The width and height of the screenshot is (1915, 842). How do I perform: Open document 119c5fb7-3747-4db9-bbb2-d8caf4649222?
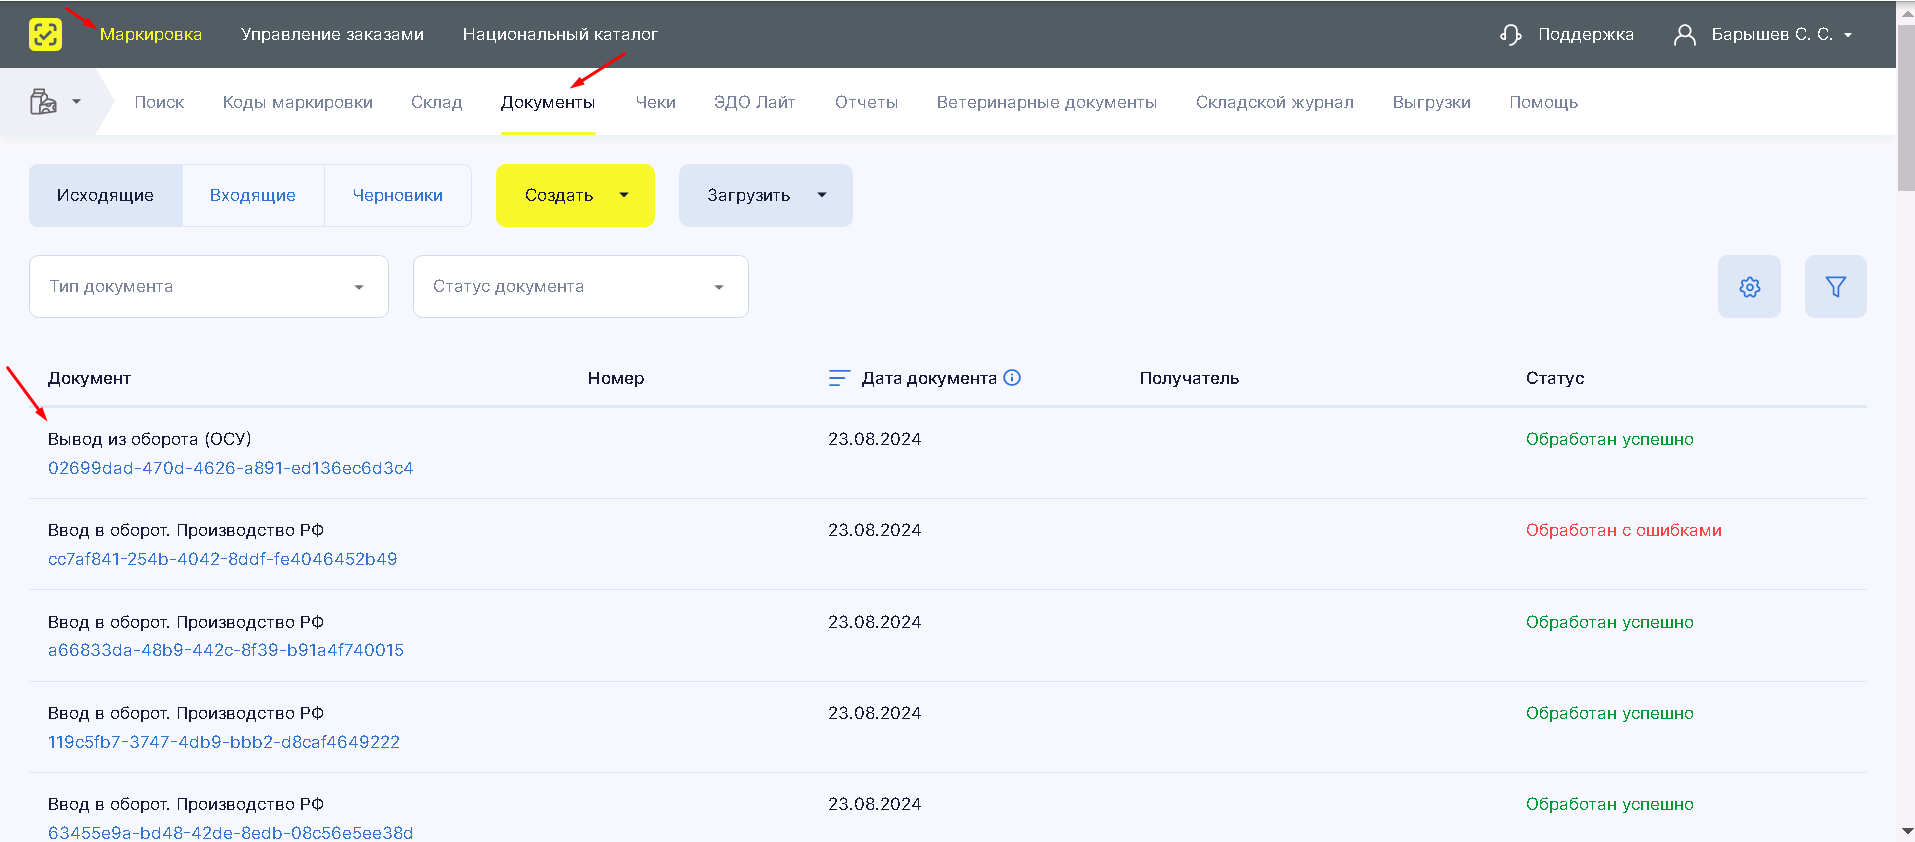[x=224, y=742]
